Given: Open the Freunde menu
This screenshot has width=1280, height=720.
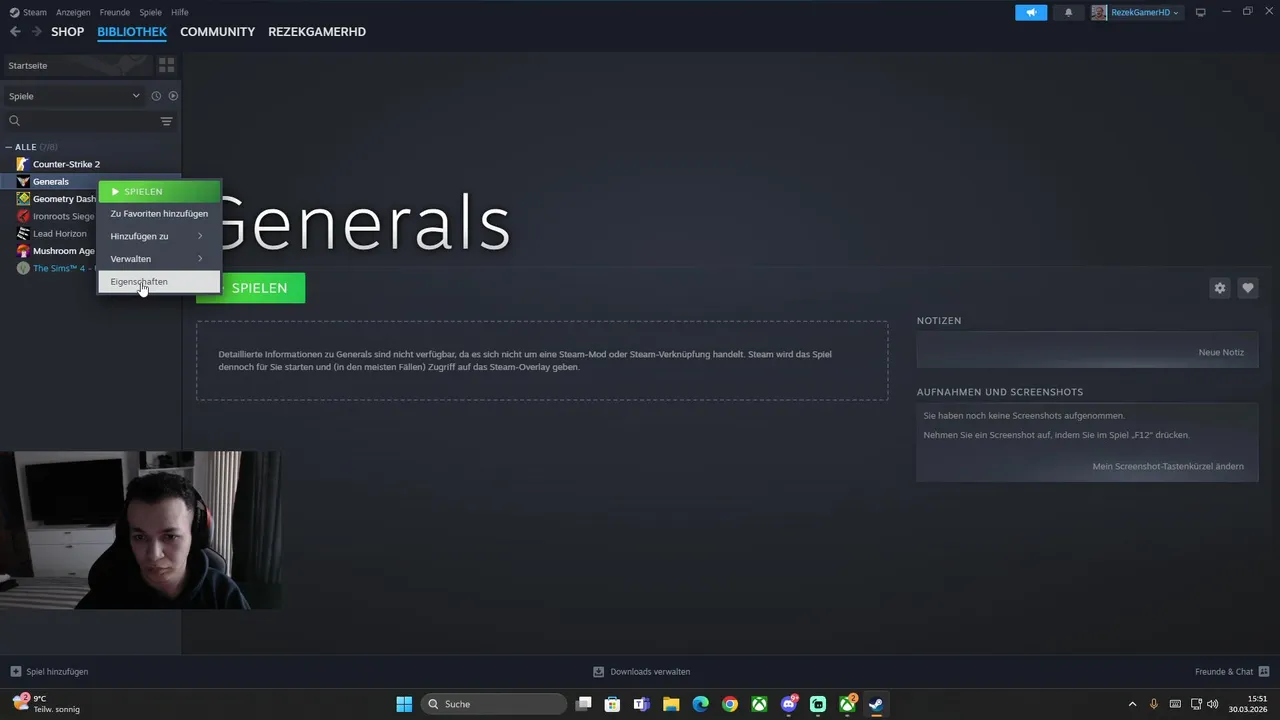Looking at the screenshot, I should coord(114,12).
